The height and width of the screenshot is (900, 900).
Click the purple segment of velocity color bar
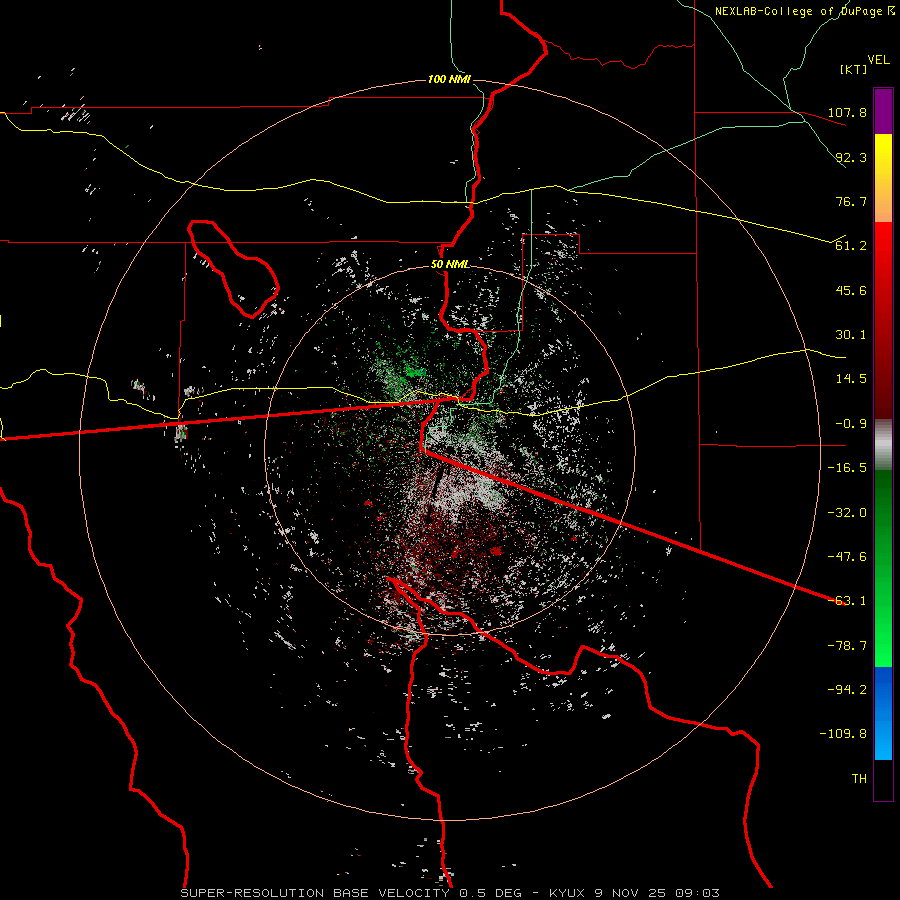(883, 111)
